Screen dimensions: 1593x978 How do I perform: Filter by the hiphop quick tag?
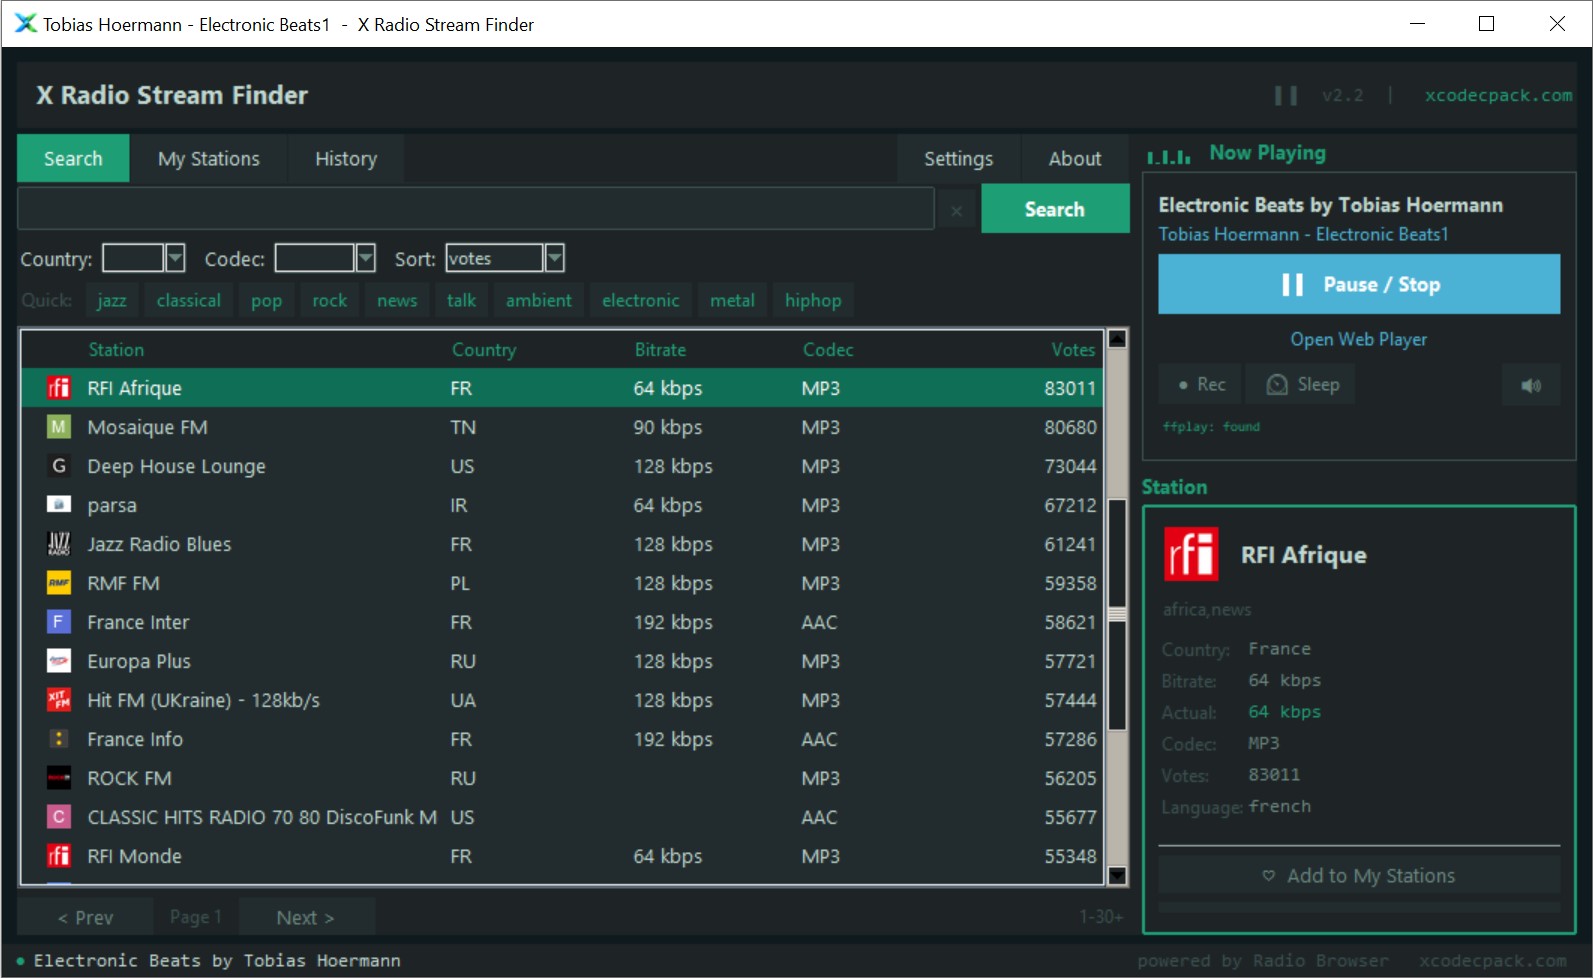813,300
